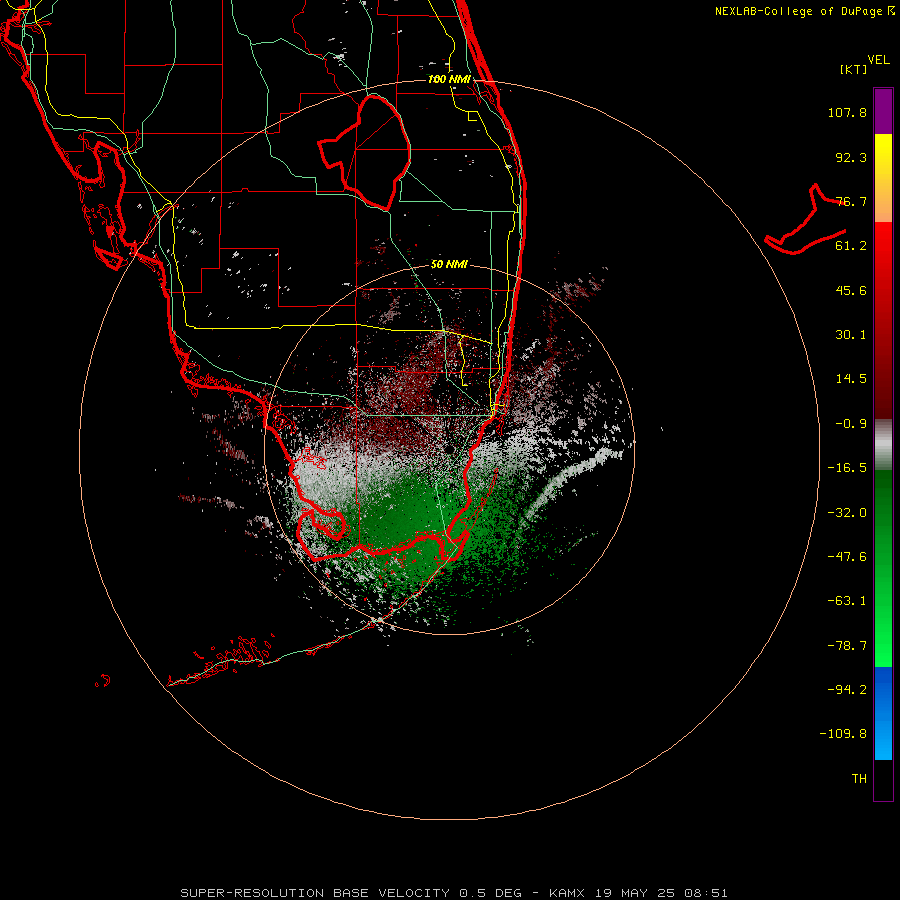Click the Lake Okeechobee outline on map
The height and width of the screenshot is (900, 900).
point(366,152)
